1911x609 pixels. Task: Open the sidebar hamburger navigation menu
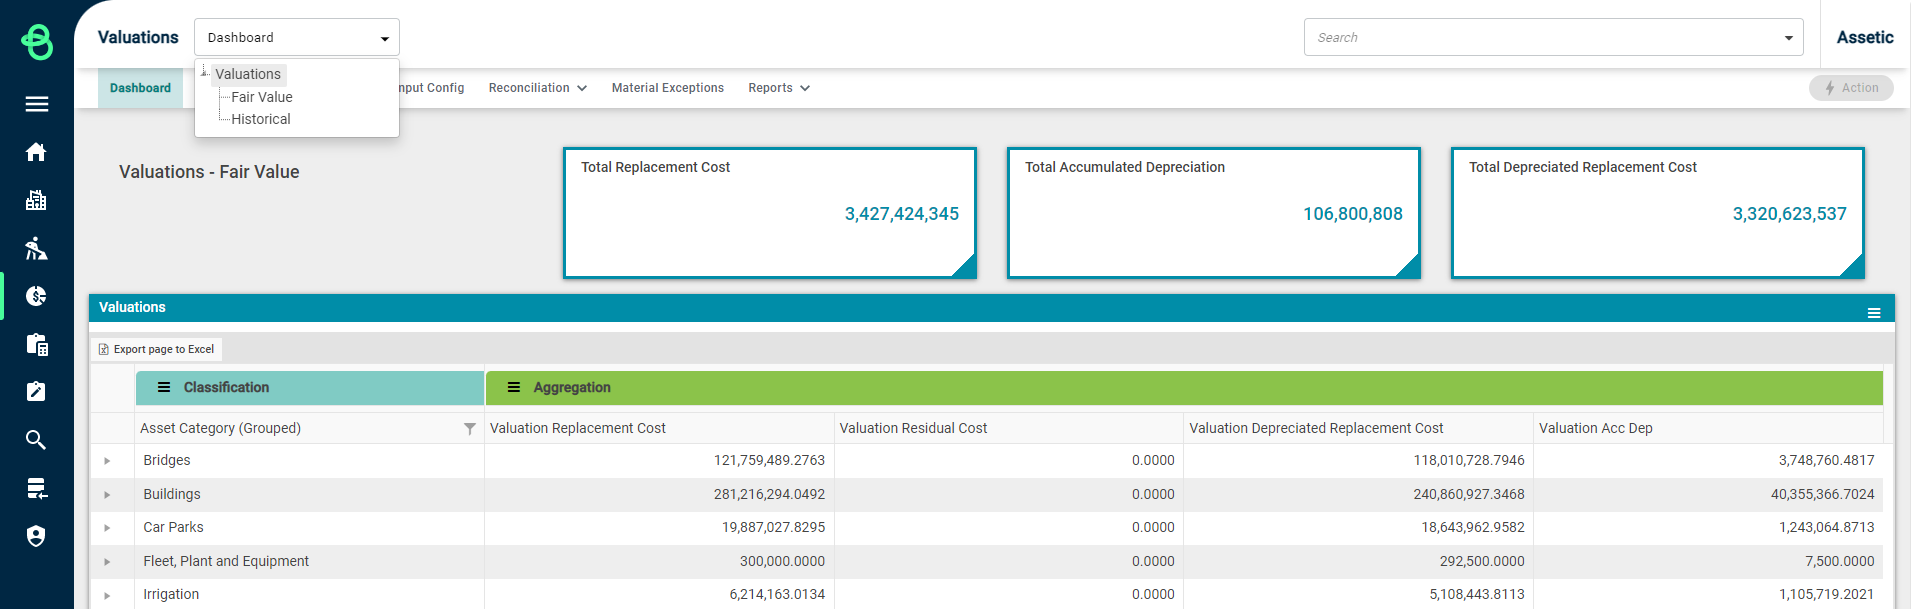pos(36,104)
